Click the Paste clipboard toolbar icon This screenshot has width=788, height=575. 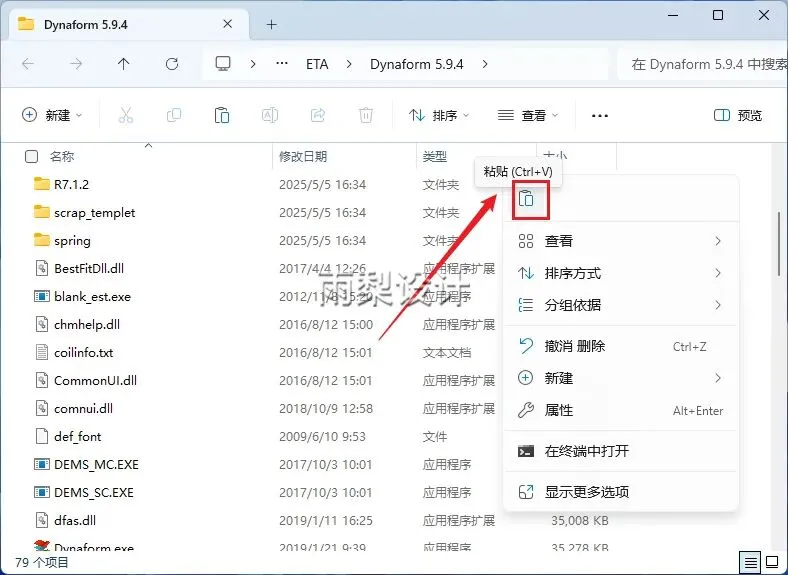click(222, 116)
